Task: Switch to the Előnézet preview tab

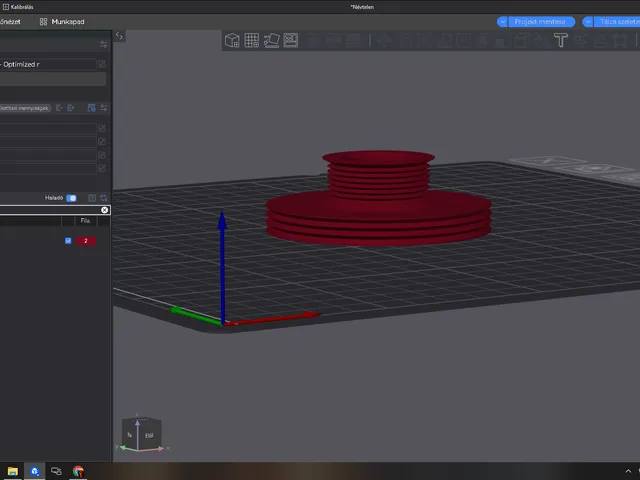Action: (x=10, y=22)
